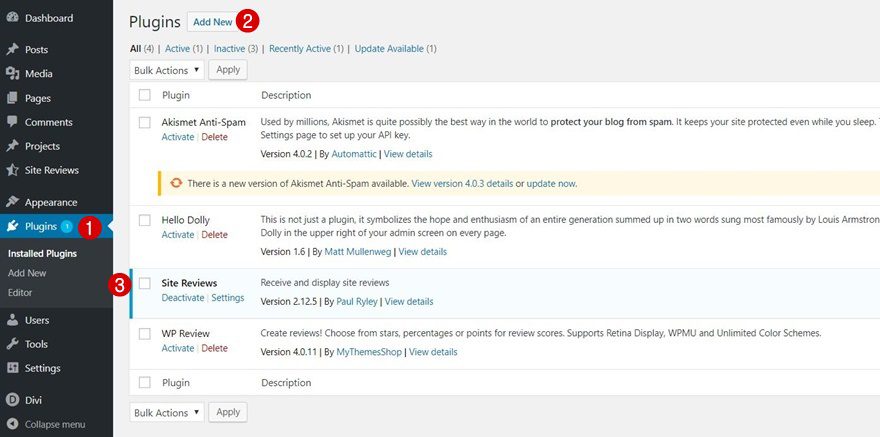Click the Dashboard gauge icon
Viewport: 880px width, 437px height.
click(12, 18)
